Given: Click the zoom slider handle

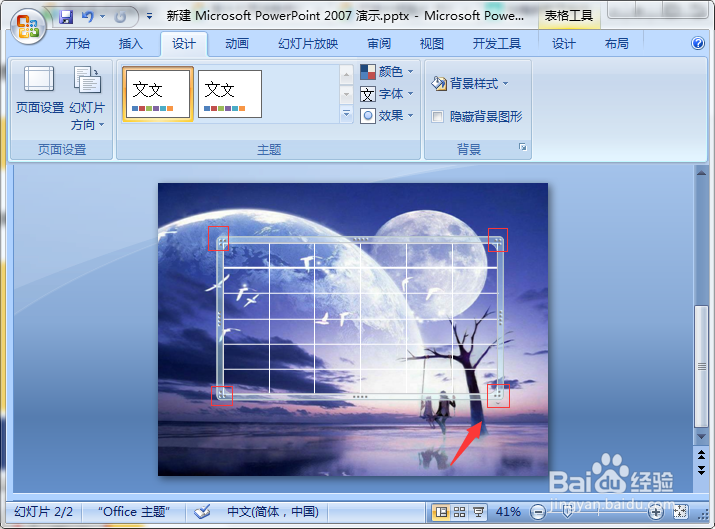Looking at the screenshot, I should coord(567,512).
